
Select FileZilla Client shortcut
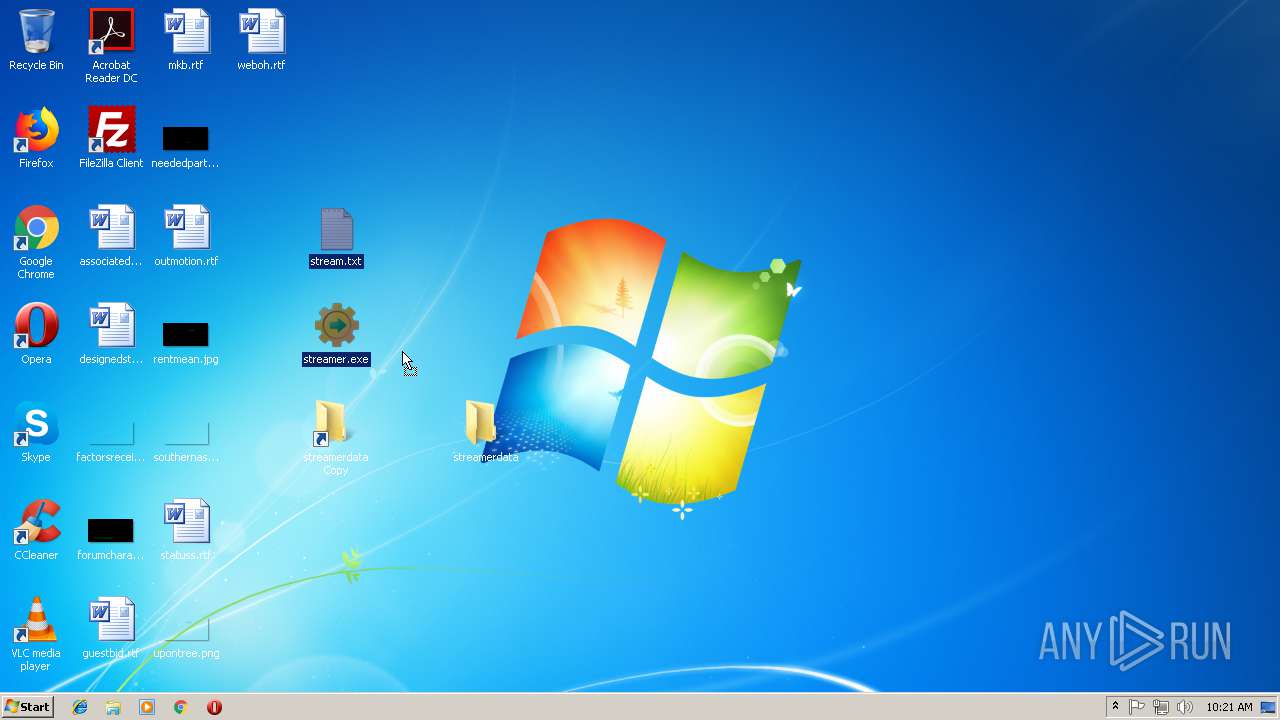coord(111,138)
